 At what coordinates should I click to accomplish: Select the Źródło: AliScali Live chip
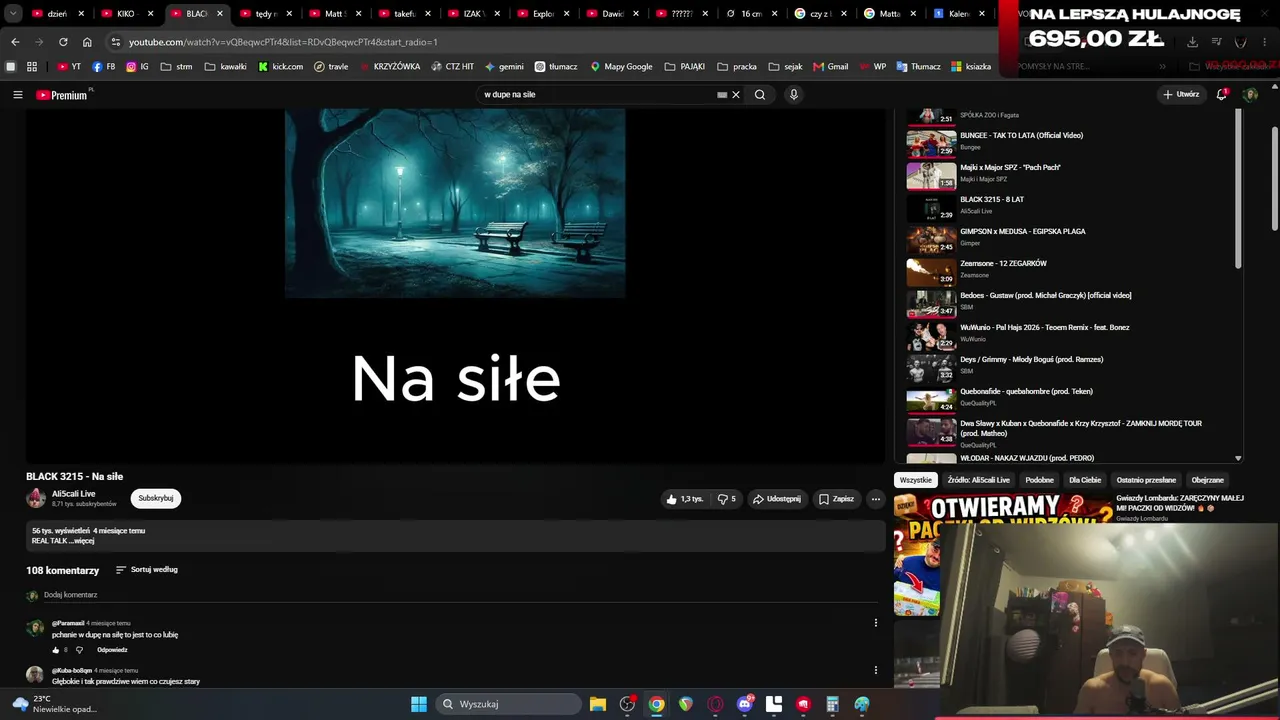pyautogui.click(x=979, y=480)
